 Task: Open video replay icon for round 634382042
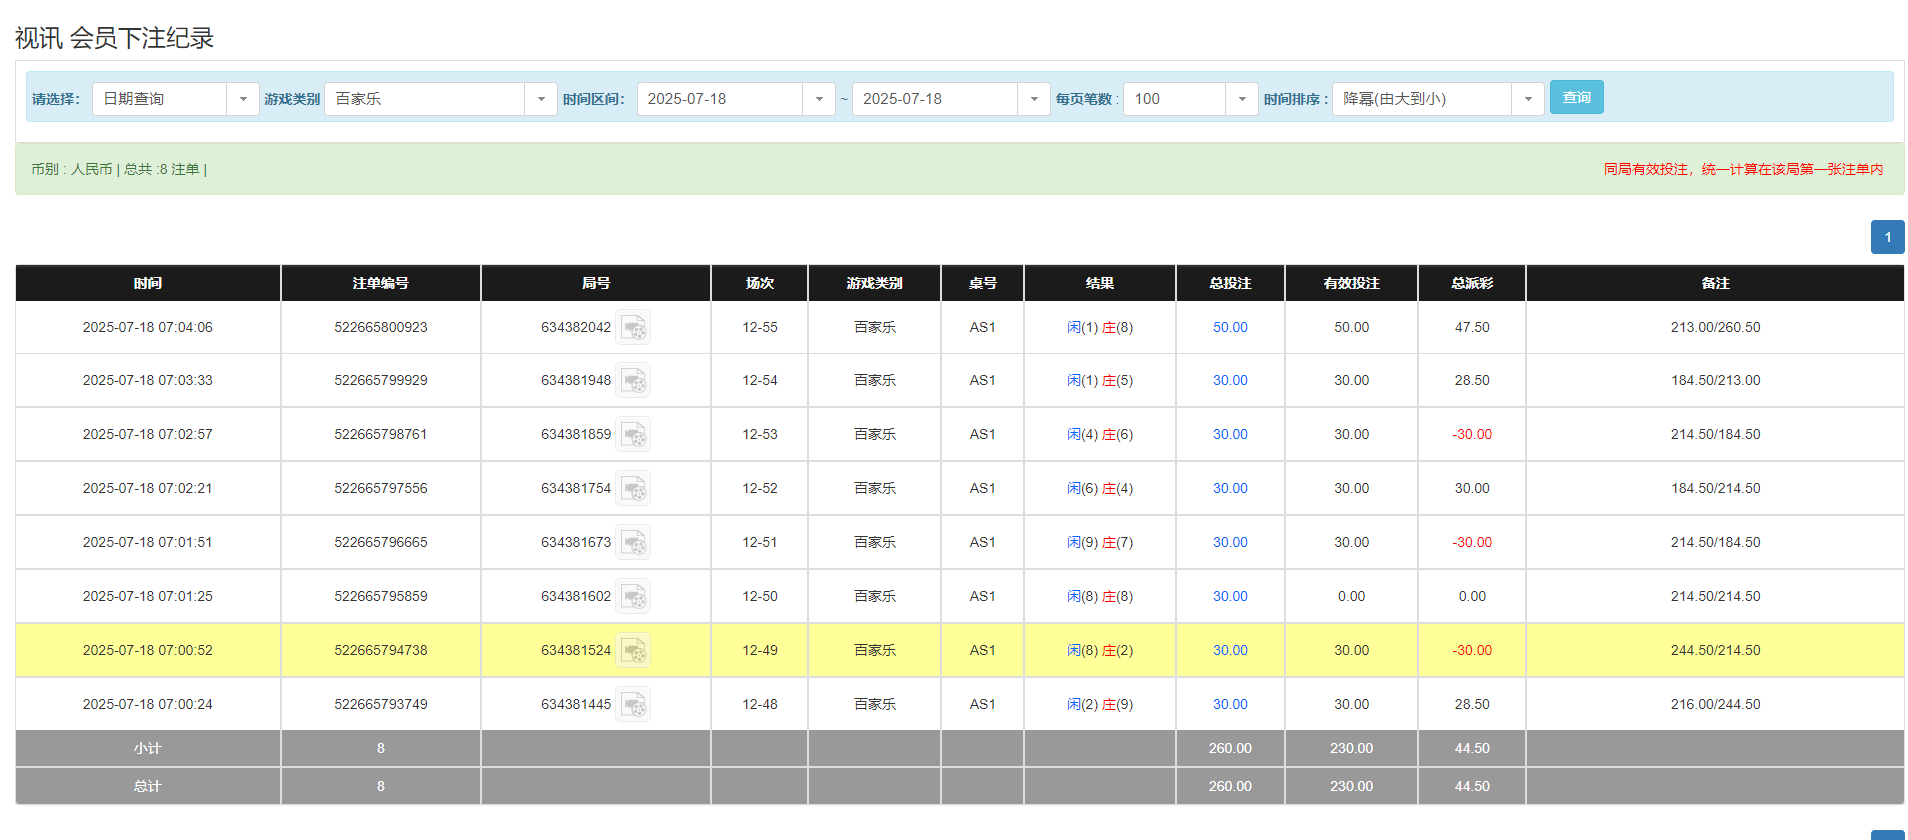pos(633,328)
